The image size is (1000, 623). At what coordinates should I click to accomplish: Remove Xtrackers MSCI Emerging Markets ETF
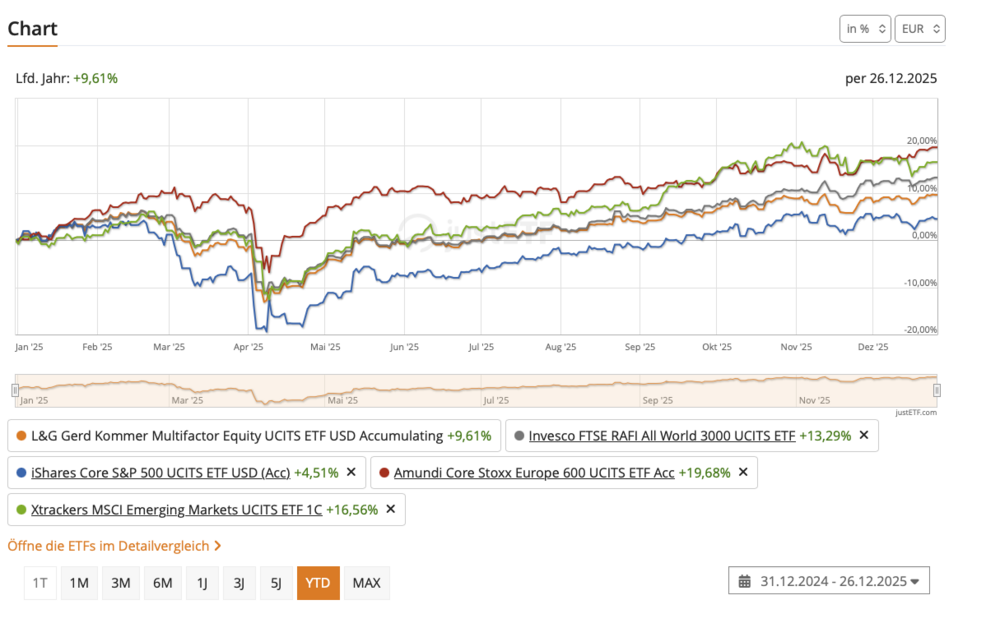[390, 509]
